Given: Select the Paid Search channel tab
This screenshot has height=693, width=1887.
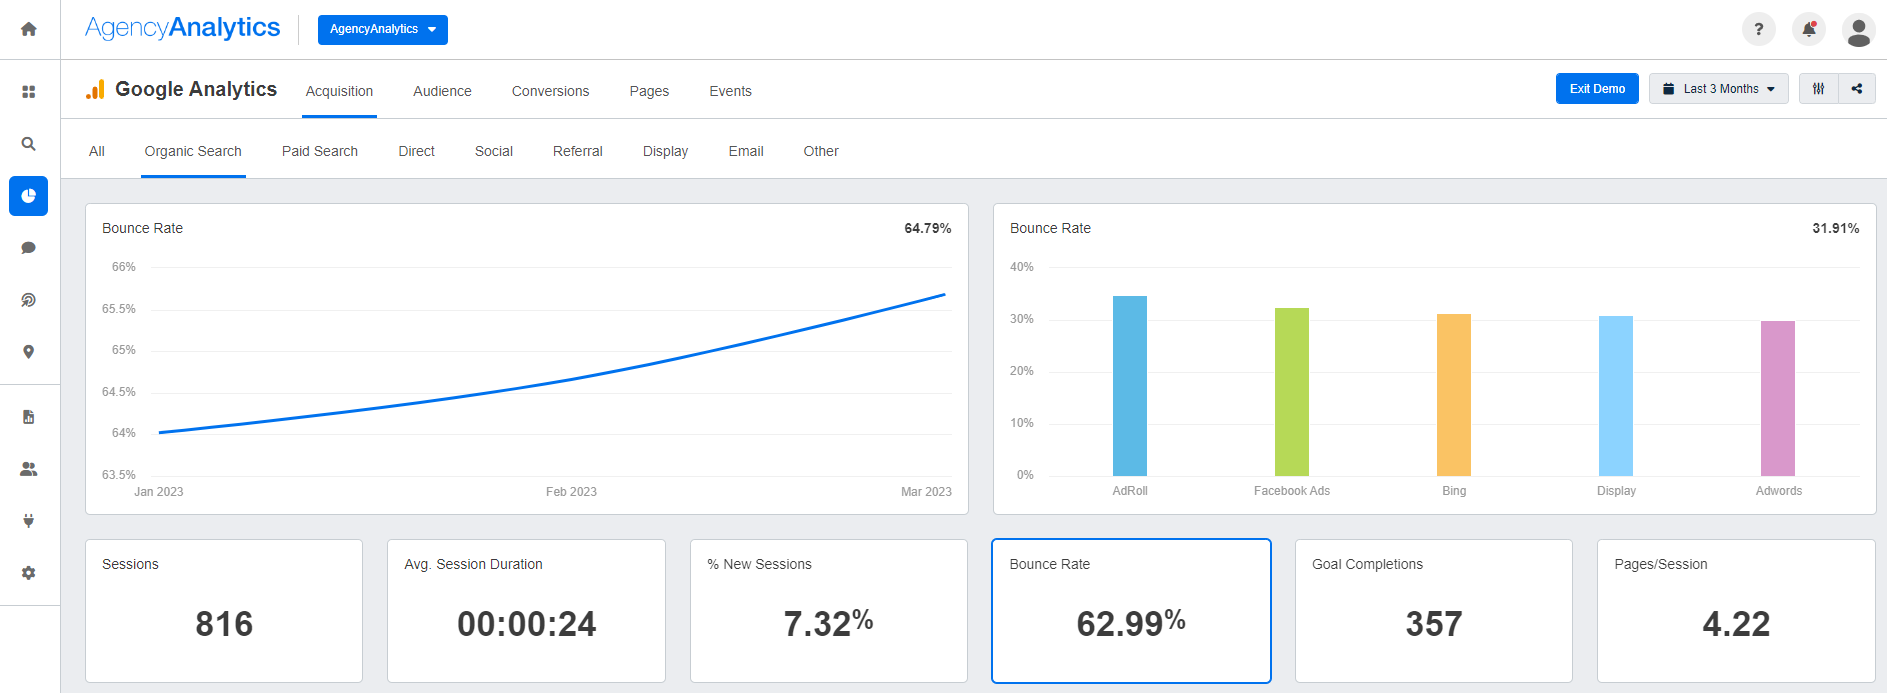Looking at the screenshot, I should pyautogui.click(x=320, y=151).
